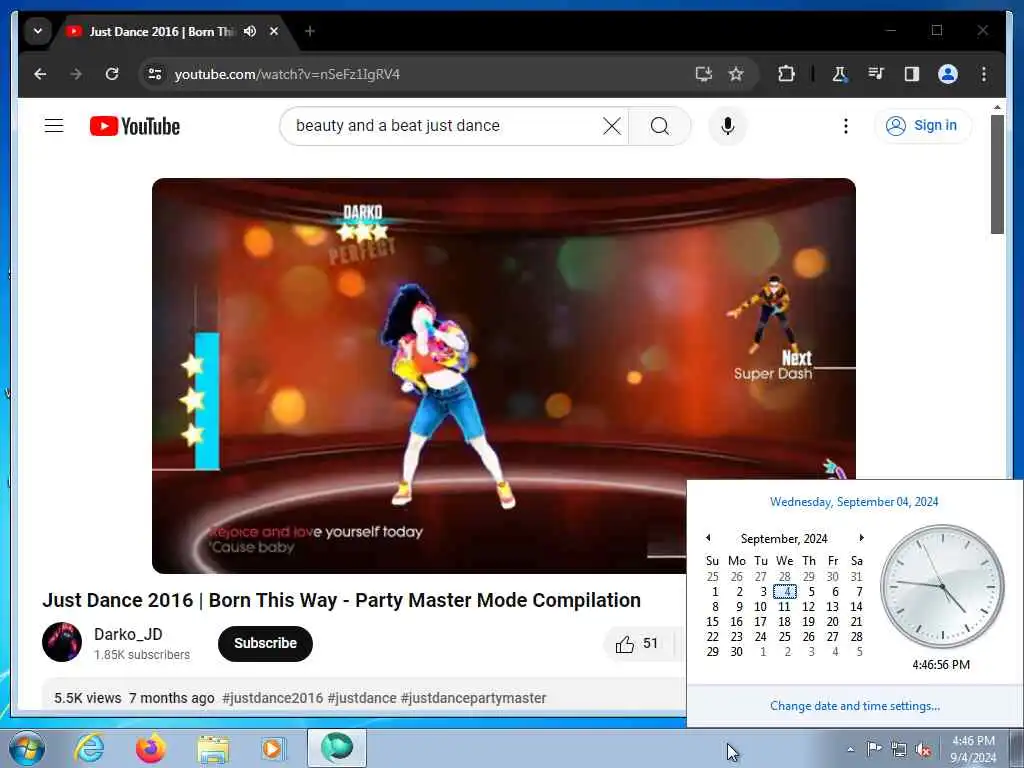Like the video with thumbs up
The image size is (1024, 768).
(x=637, y=644)
